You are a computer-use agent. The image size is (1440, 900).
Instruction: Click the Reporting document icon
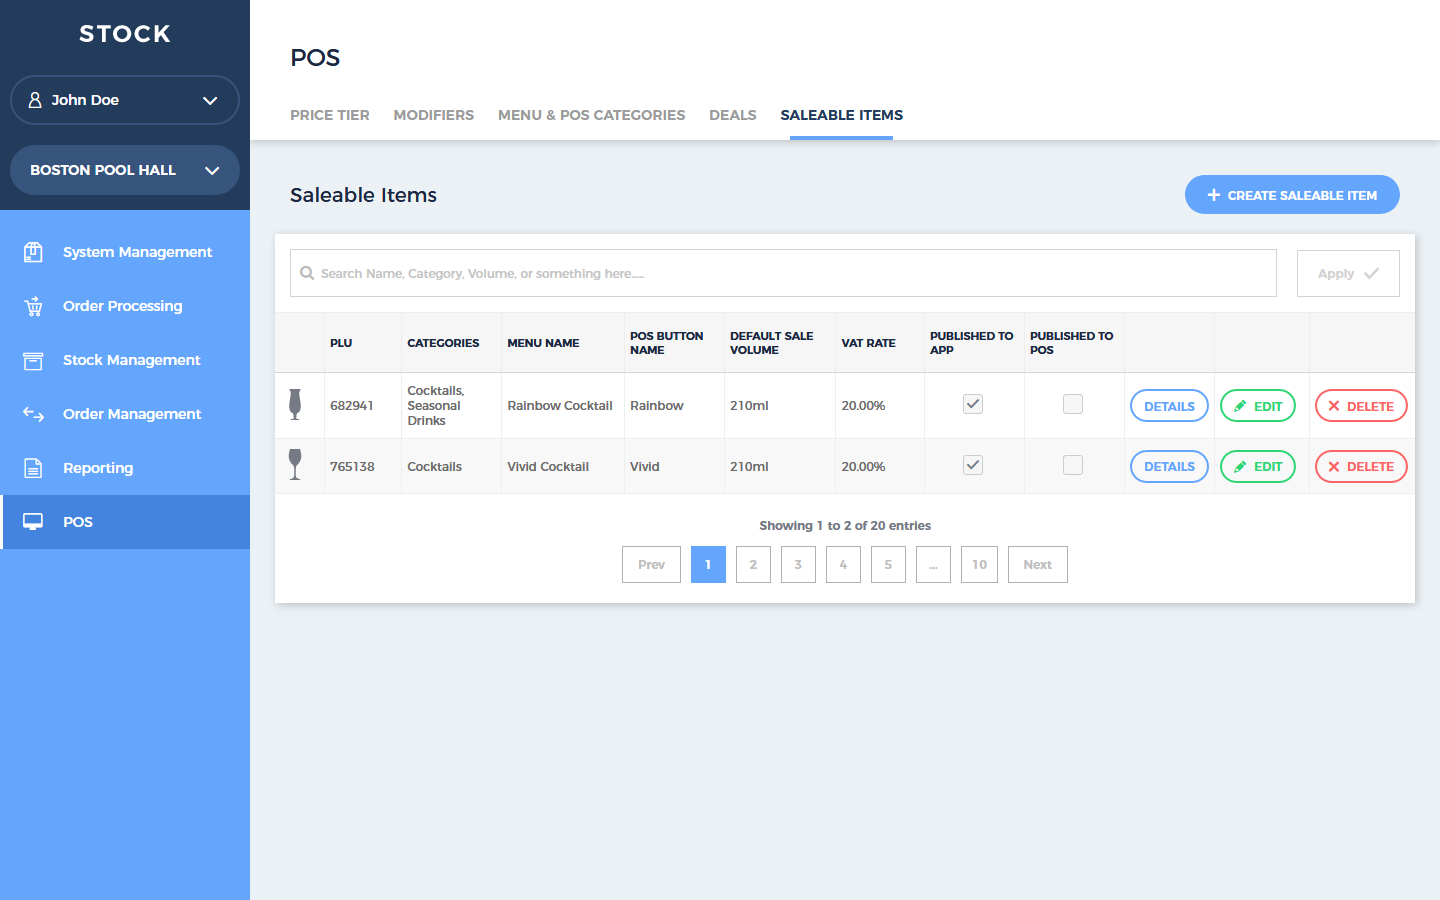33,468
